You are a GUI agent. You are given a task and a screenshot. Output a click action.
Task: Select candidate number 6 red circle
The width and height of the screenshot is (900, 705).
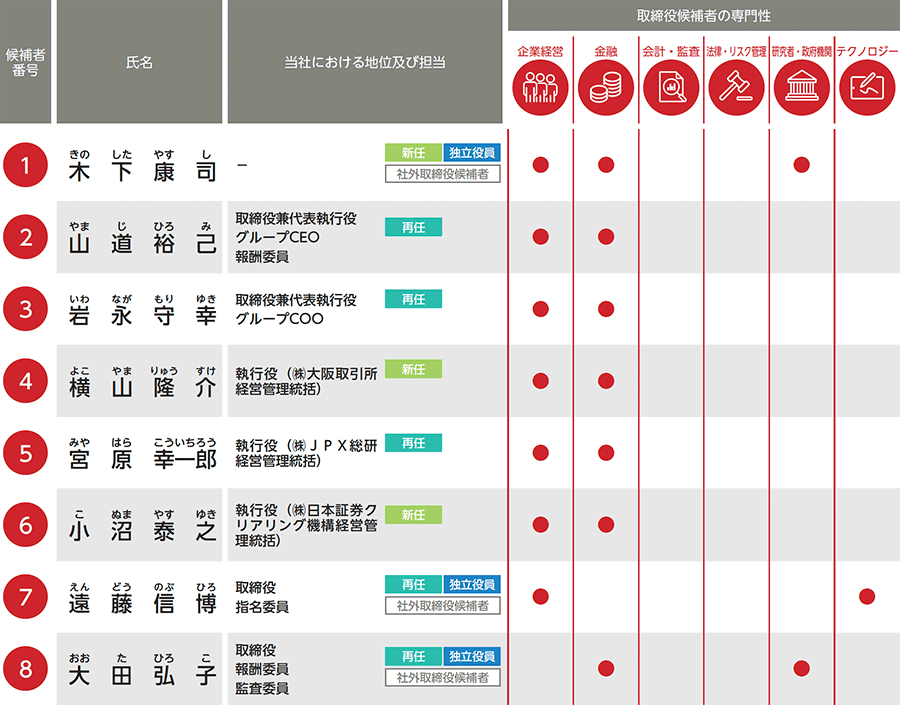click(25, 525)
